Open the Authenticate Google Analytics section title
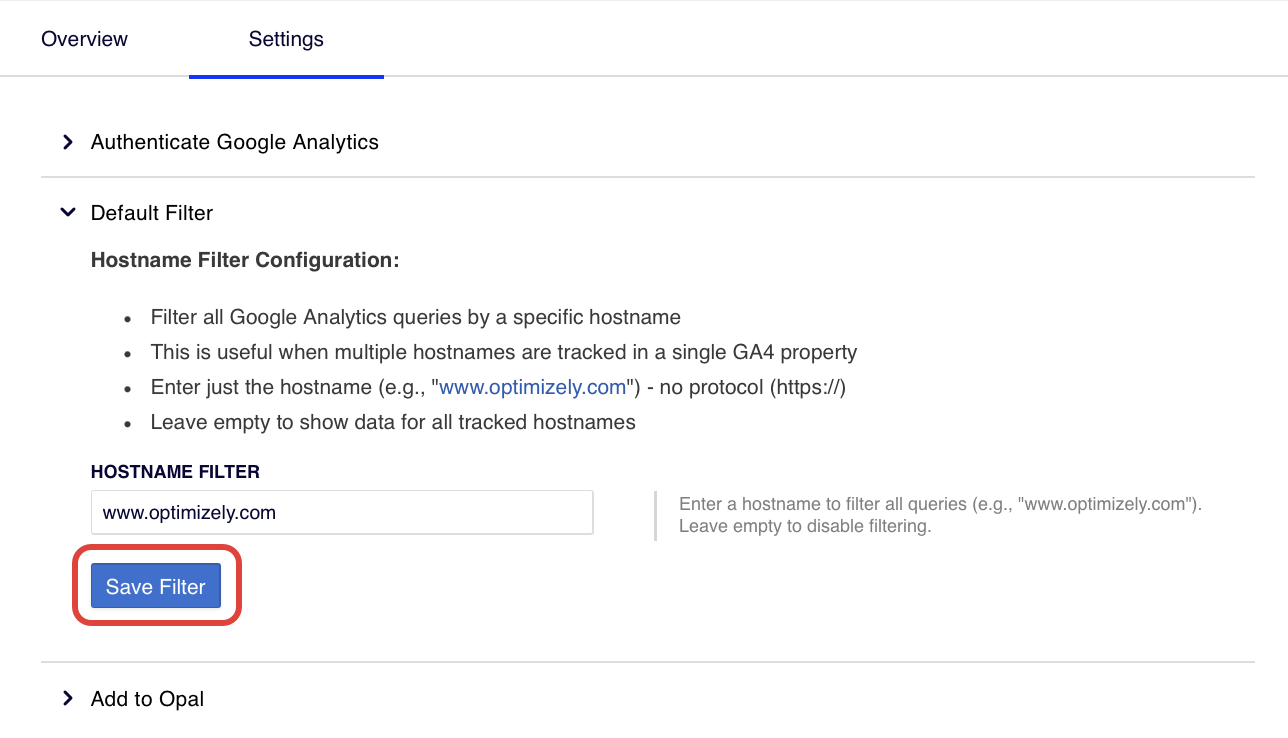Viewport: 1288px width, 738px height. 234,142
